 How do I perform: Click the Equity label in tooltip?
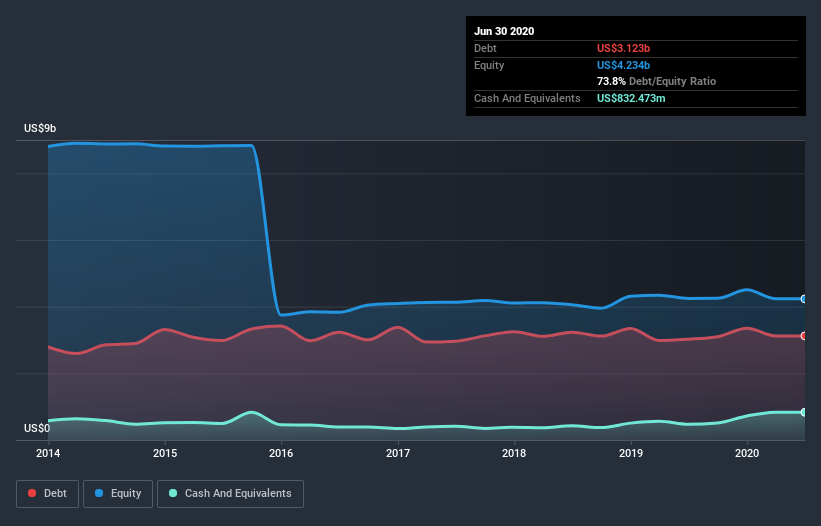[x=489, y=65]
